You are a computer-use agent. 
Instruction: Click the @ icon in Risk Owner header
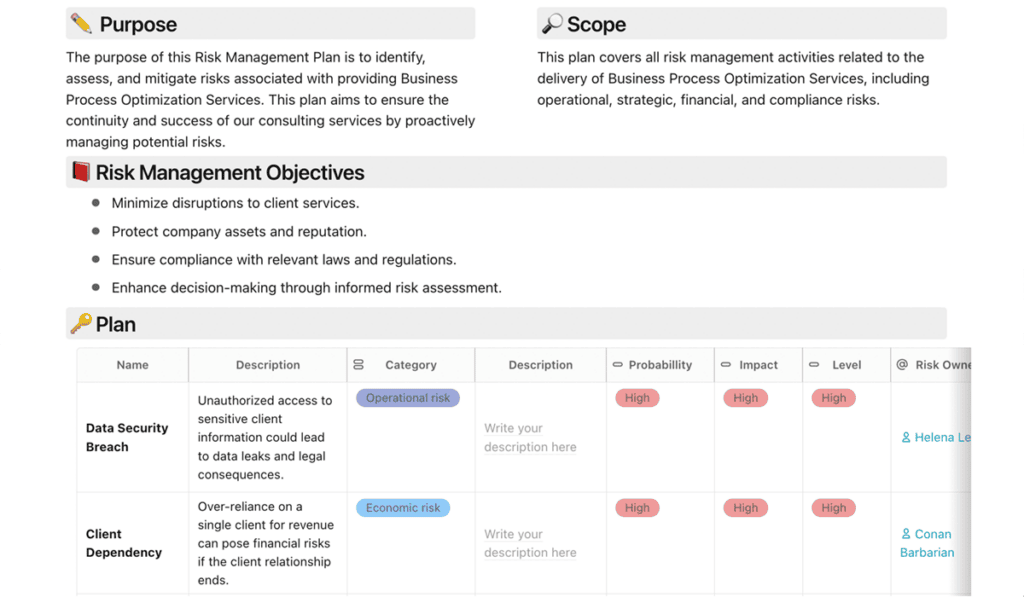click(902, 364)
